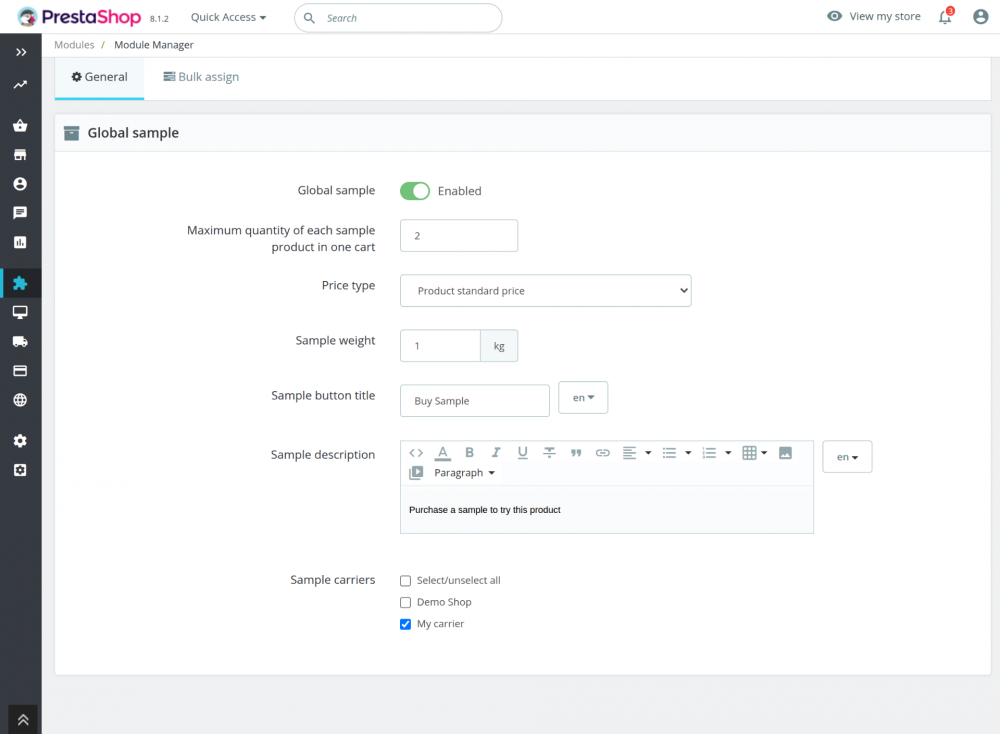The height and width of the screenshot is (734, 1000).
Task: Open Design monitor icon in sidebar
Action: (20, 312)
